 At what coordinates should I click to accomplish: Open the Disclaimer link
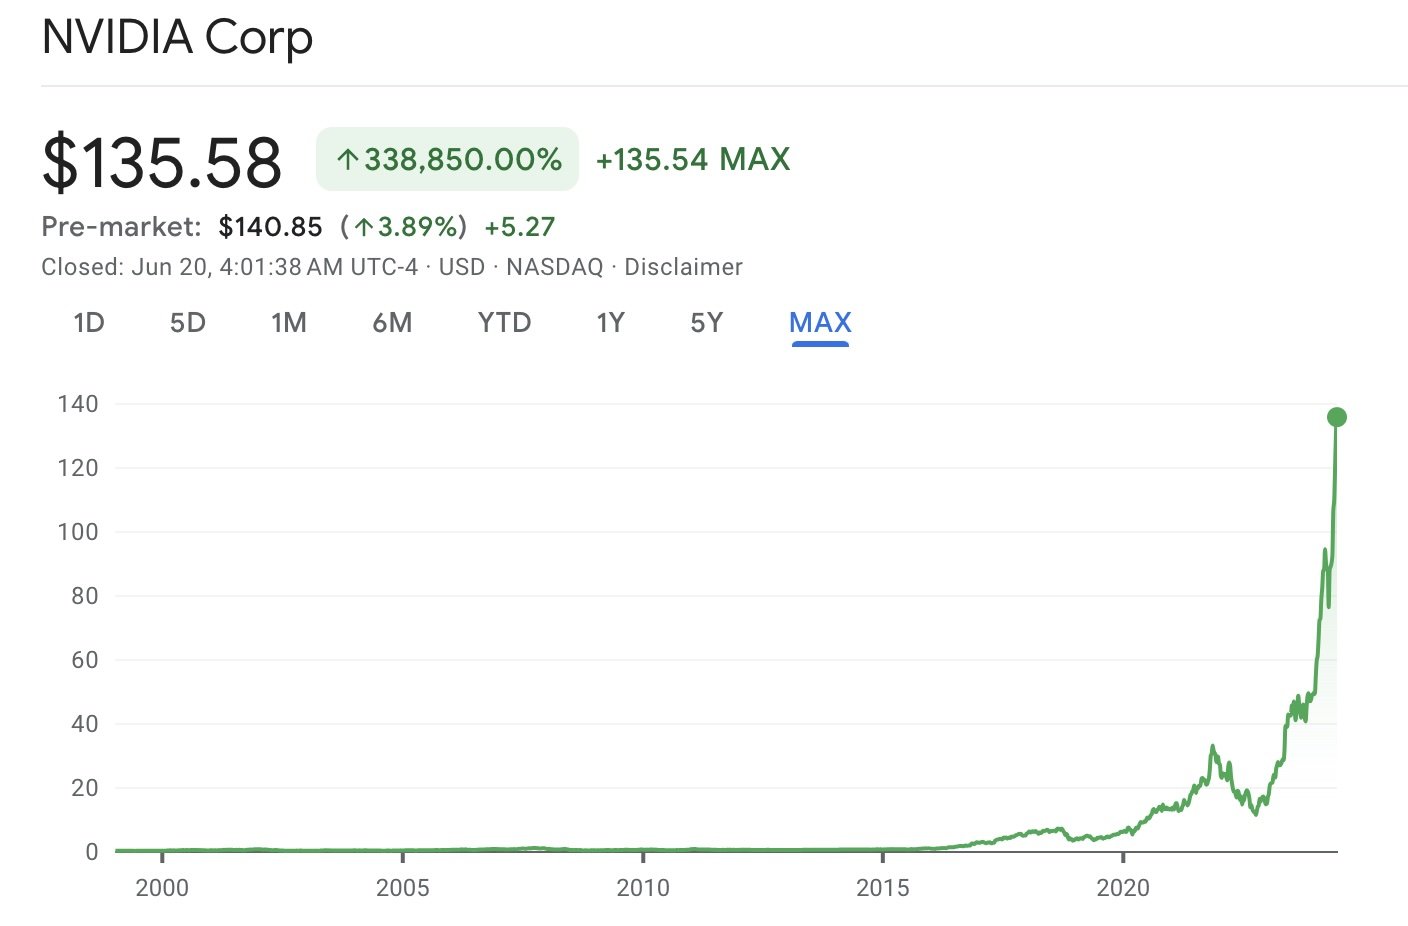click(x=683, y=267)
